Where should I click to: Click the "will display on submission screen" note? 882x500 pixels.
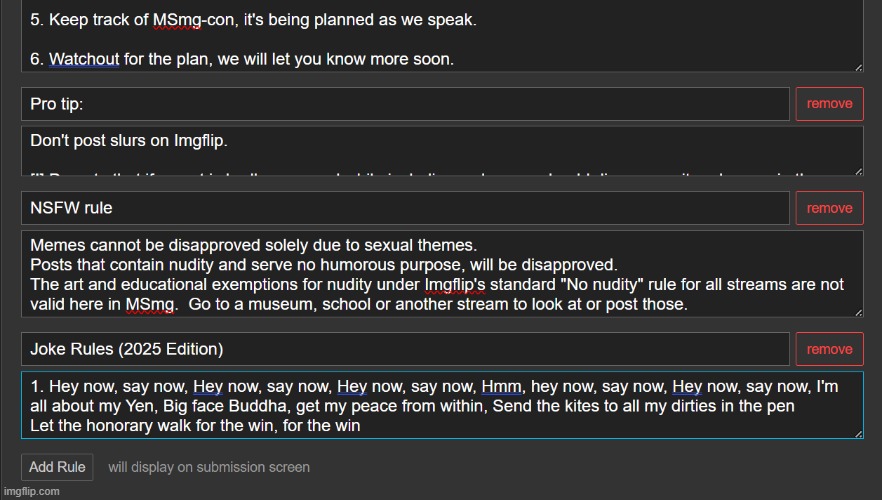pos(209,467)
